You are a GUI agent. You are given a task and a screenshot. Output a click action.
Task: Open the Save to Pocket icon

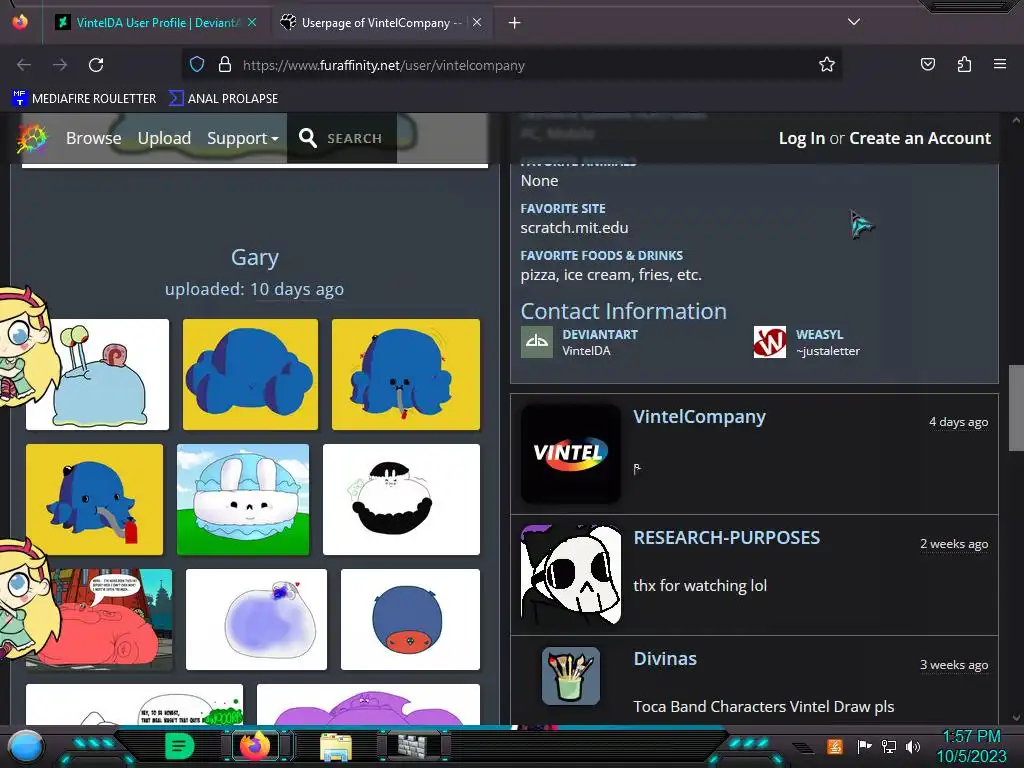927,65
